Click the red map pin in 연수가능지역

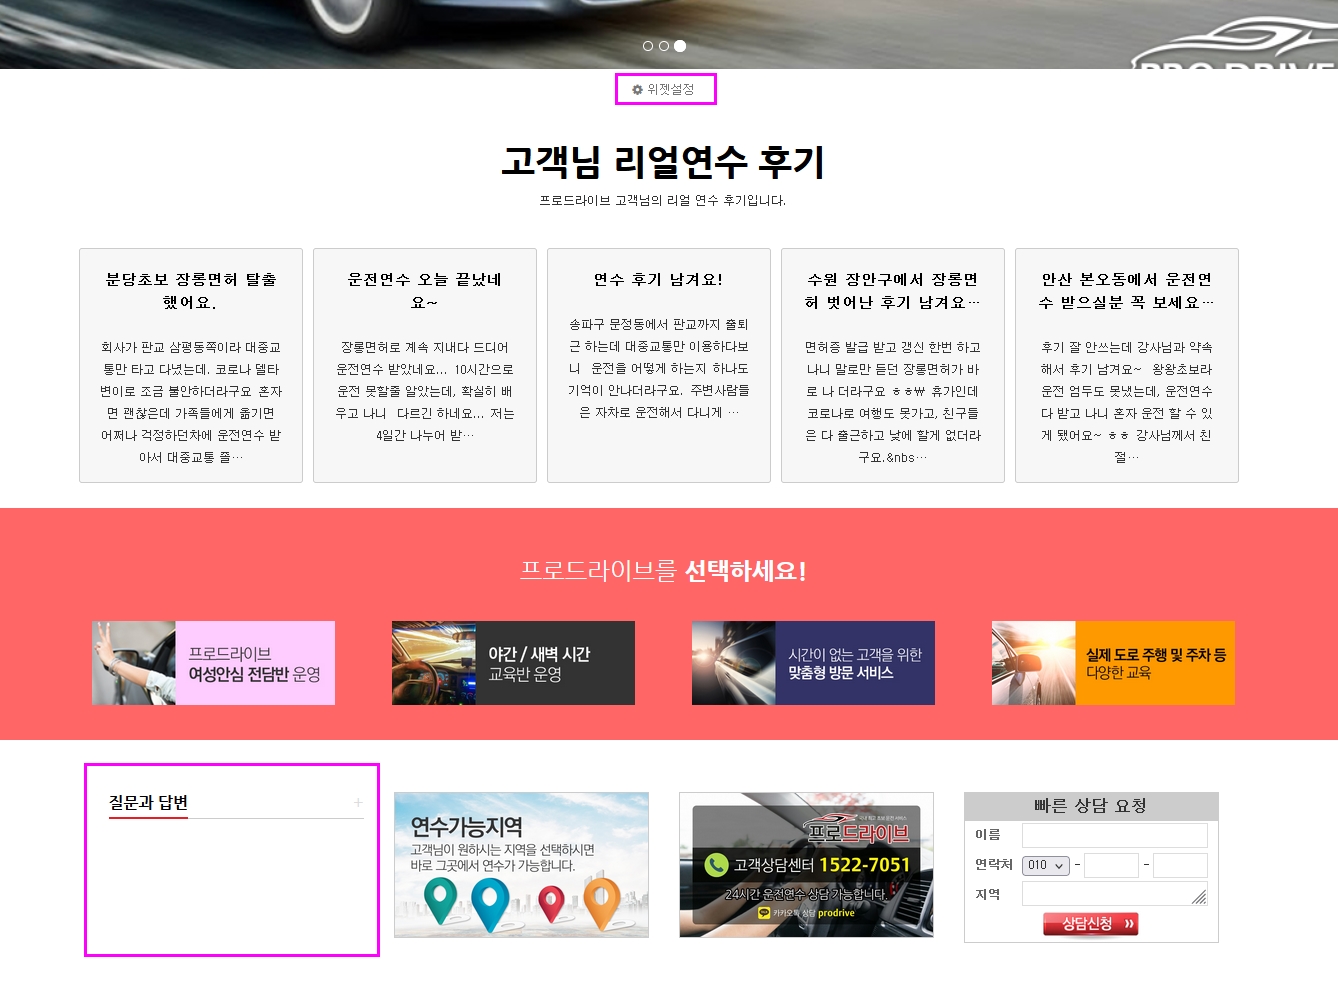point(551,905)
